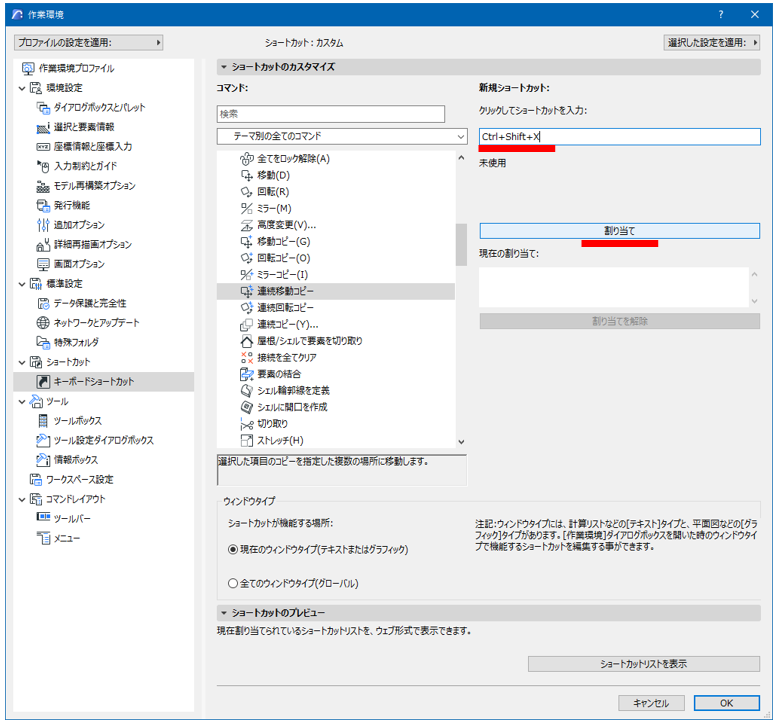The image size is (776, 724).
Task: Select the ストレッチ(H) stretch command icon
Action: pos(246,440)
